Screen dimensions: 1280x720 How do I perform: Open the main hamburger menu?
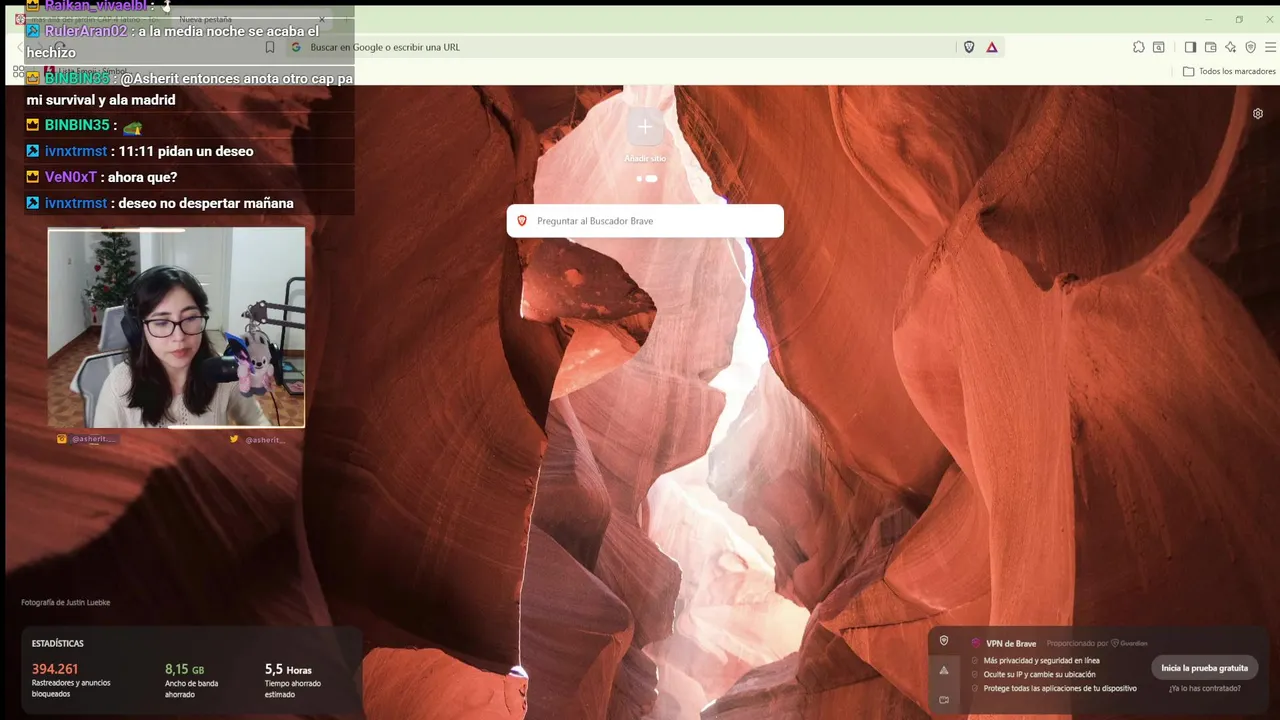[1270, 47]
